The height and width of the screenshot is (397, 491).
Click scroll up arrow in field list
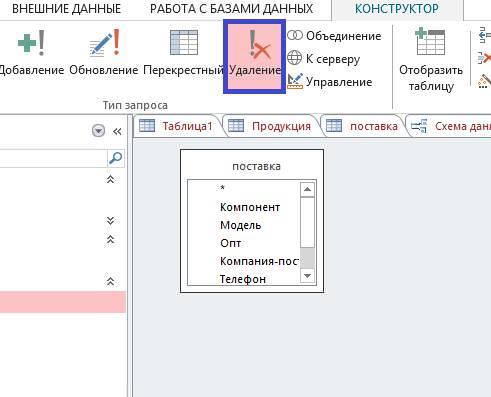point(307,189)
